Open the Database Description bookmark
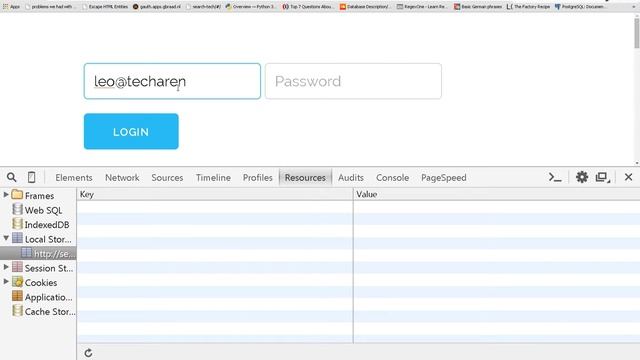640x360 pixels. (x=364, y=7)
